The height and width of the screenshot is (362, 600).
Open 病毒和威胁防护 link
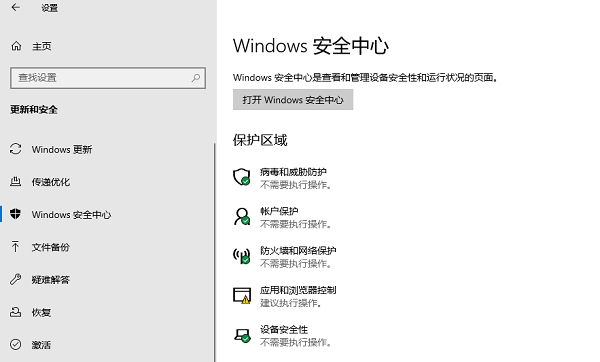coord(293,172)
